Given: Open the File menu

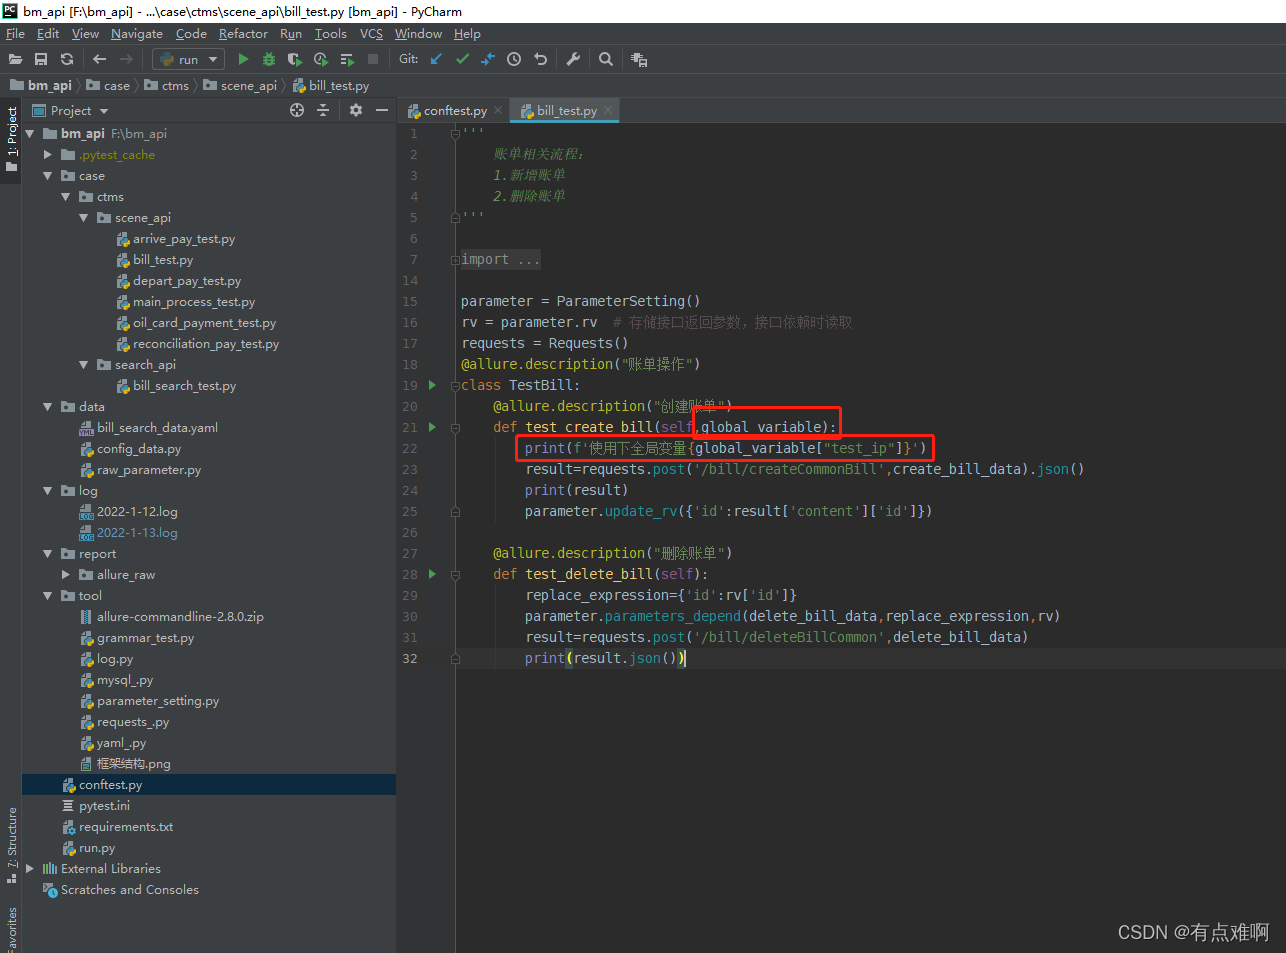Looking at the screenshot, I should click(15, 34).
